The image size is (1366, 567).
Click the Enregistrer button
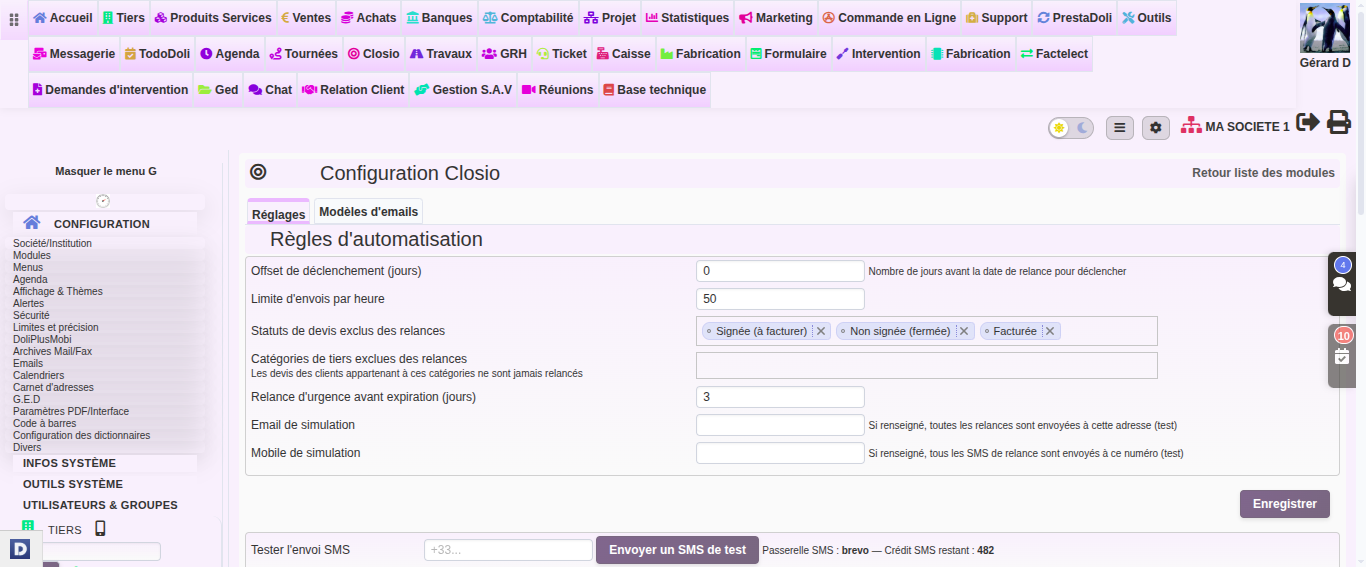1285,504
